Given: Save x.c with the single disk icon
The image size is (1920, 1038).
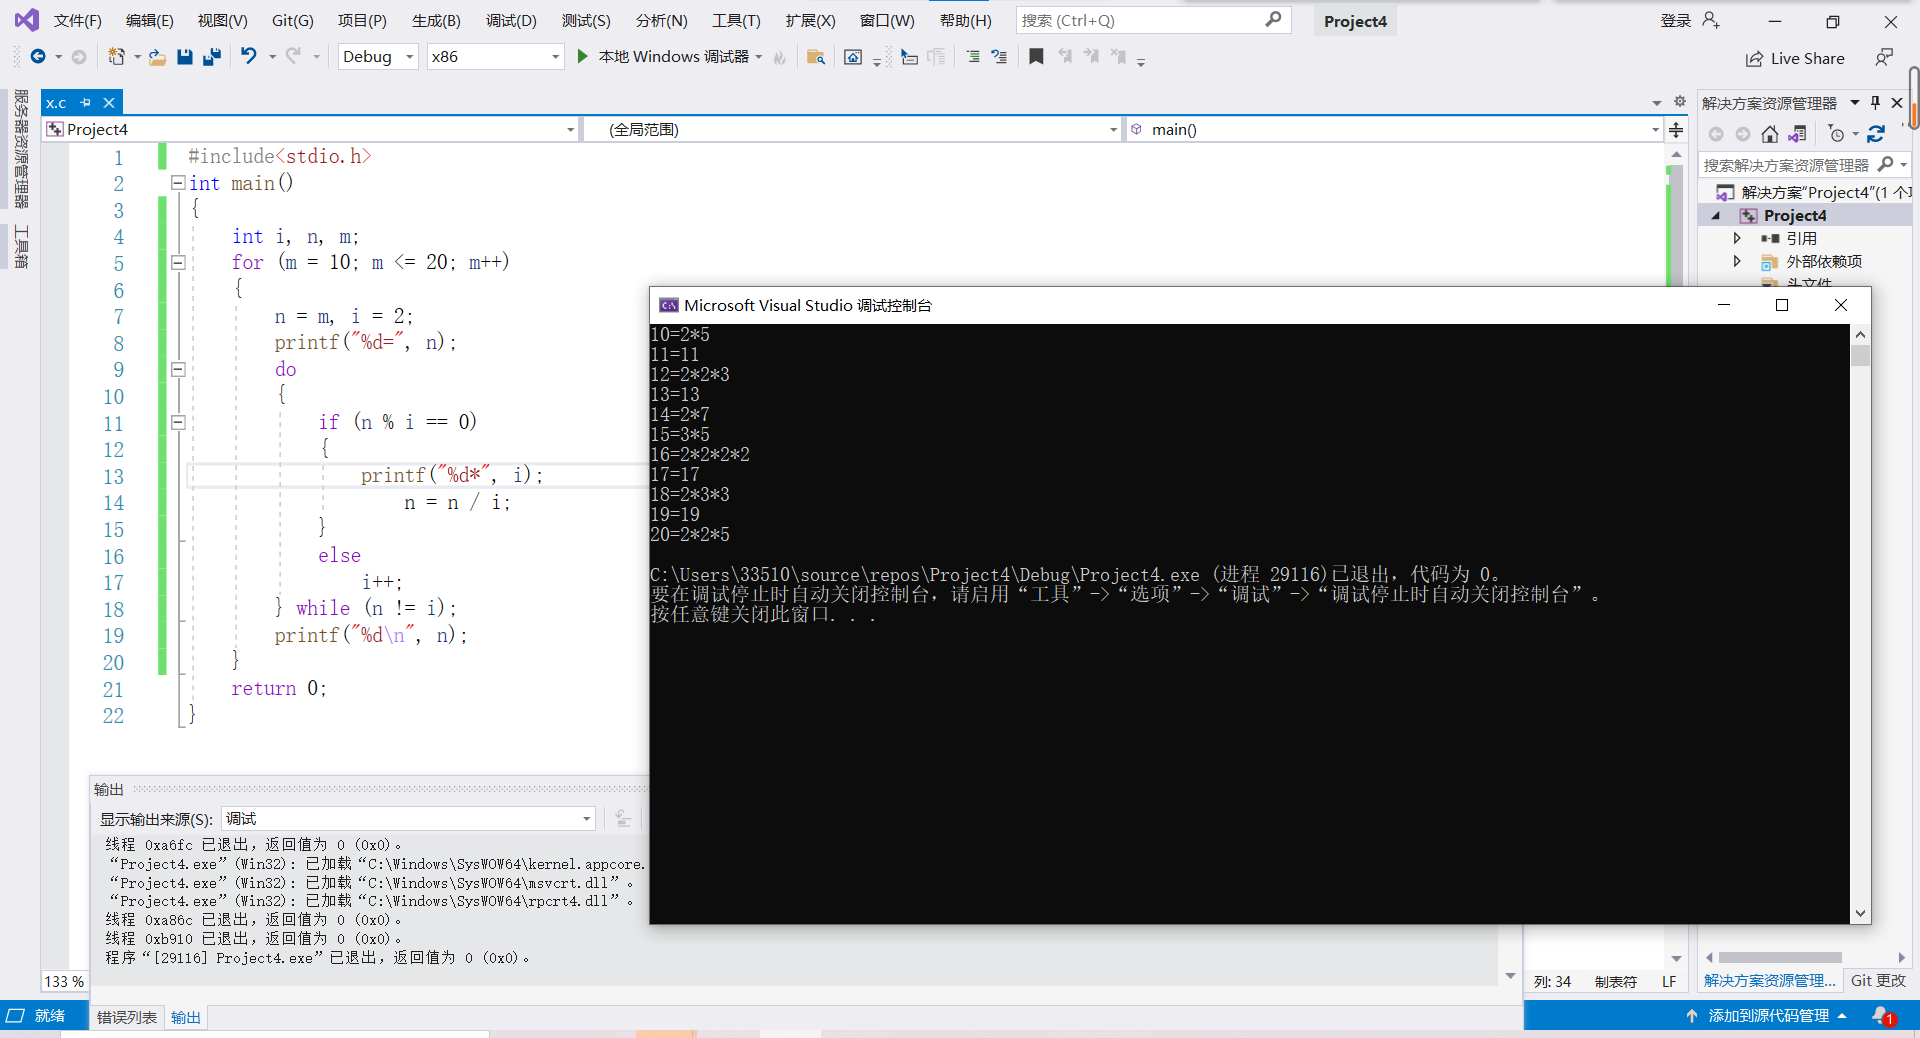Looking at the screenshot, I should 185,57.
